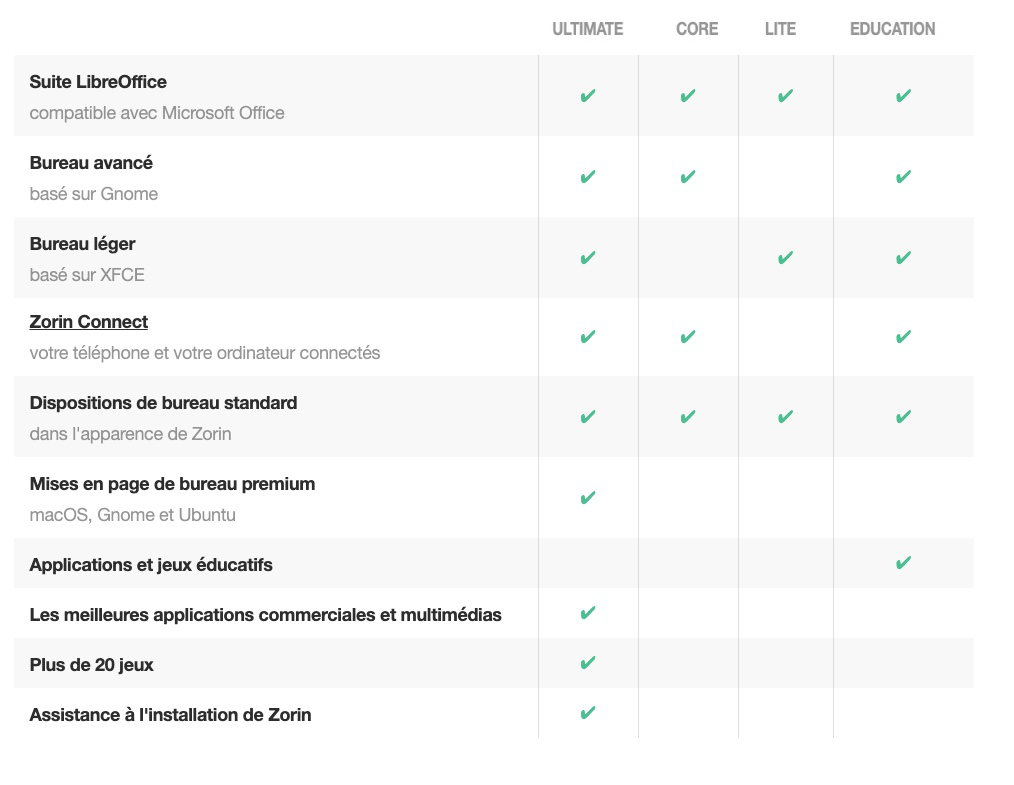Click Lite checkmark for Bureau léger

[785, 258]
